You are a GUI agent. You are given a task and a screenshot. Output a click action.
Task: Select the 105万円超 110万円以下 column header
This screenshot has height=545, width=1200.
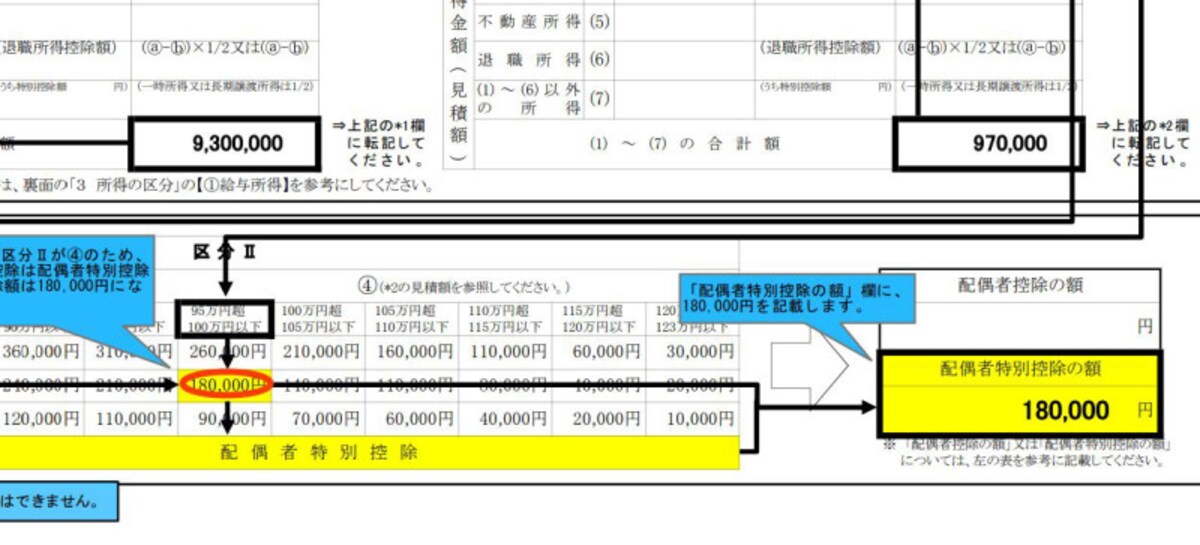[x=411, y=319]
